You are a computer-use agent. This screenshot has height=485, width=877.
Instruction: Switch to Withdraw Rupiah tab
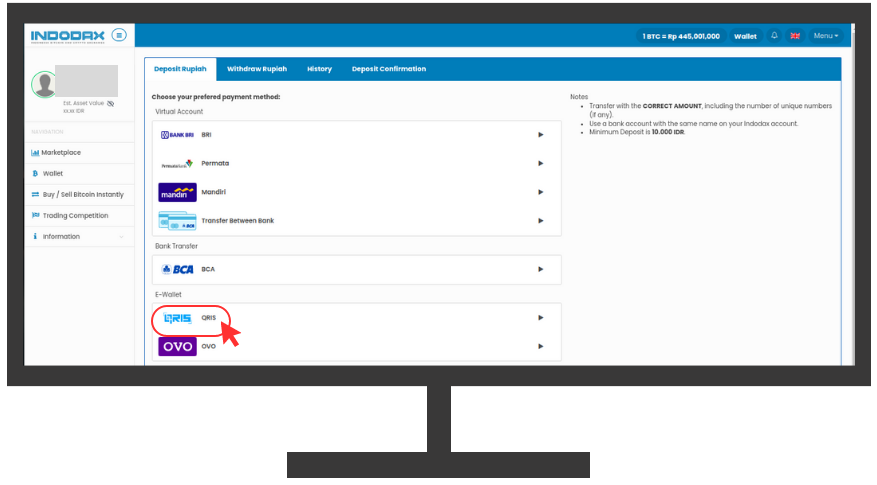(257, 69)
